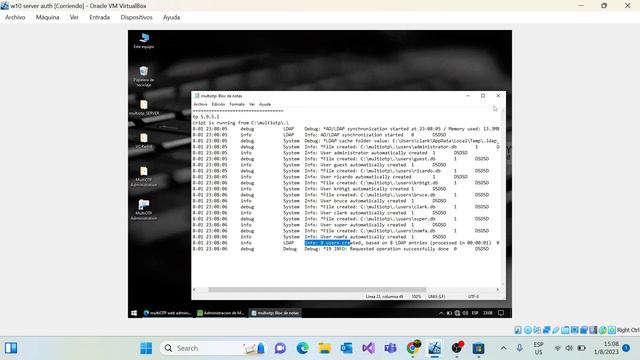The image size is (640, 360).
Task: Open Notepad's Ayuda menu
Action: coord(265,104)
